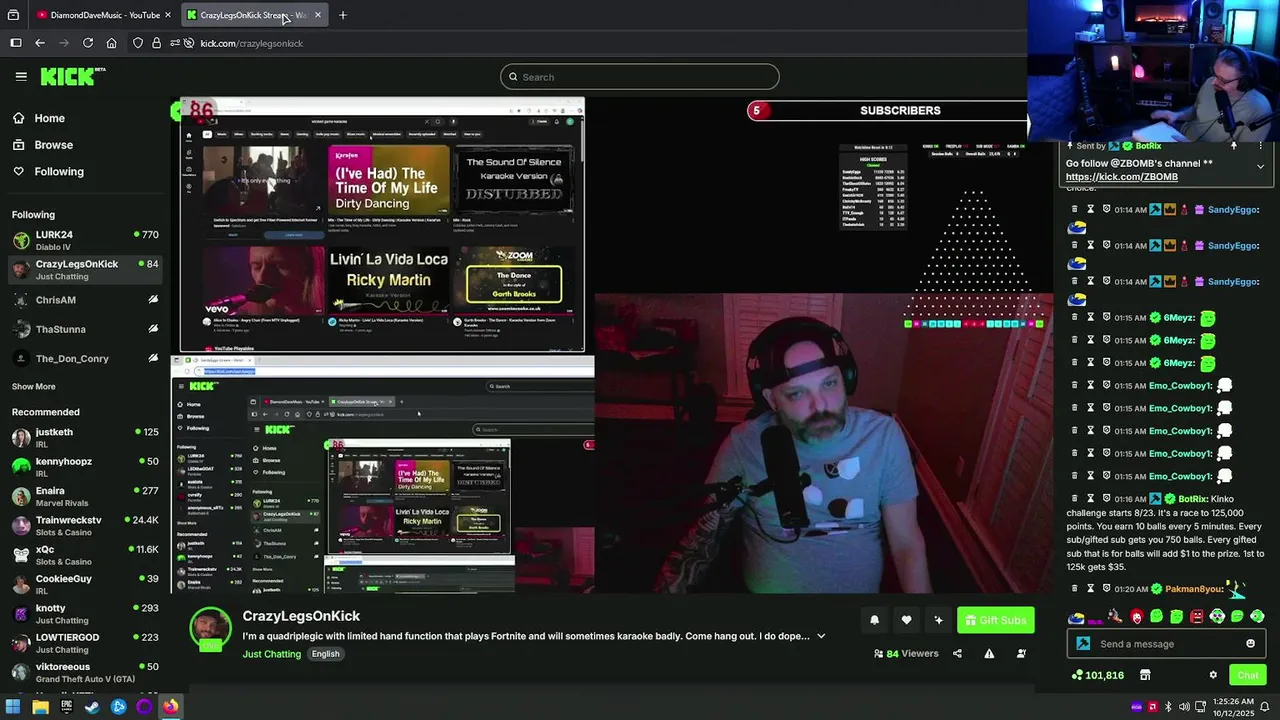Viewport: 1280px width, 720px height.
Task: Click the URL kick.com/crazylegsonkick
Action: (251, 43)
